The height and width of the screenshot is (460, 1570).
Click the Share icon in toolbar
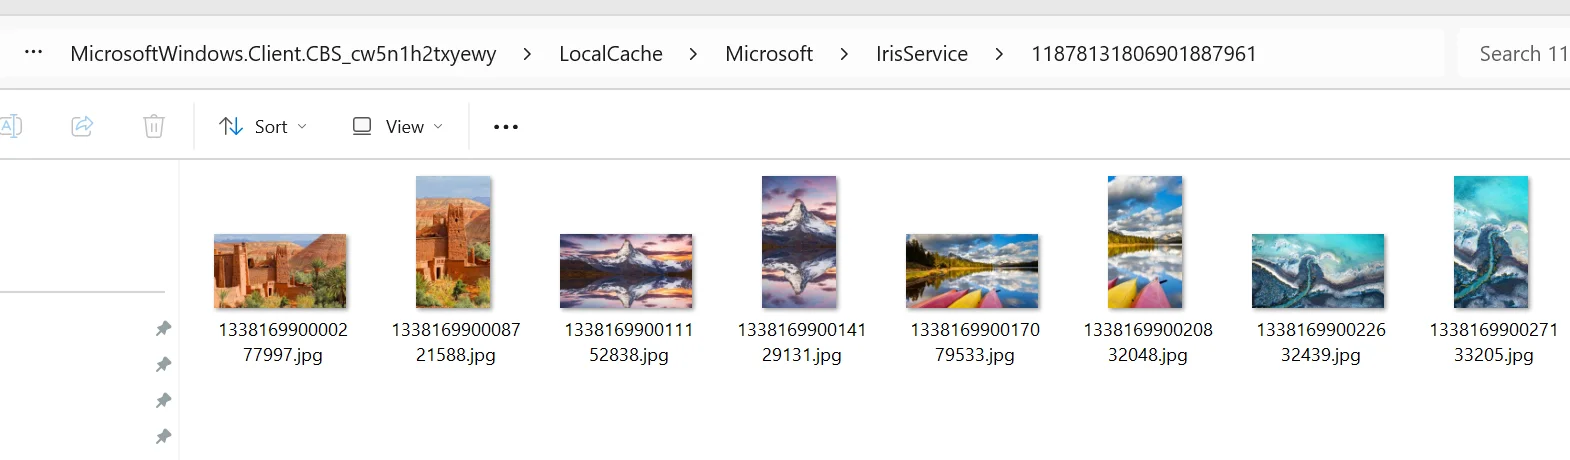tap(82, 126)
